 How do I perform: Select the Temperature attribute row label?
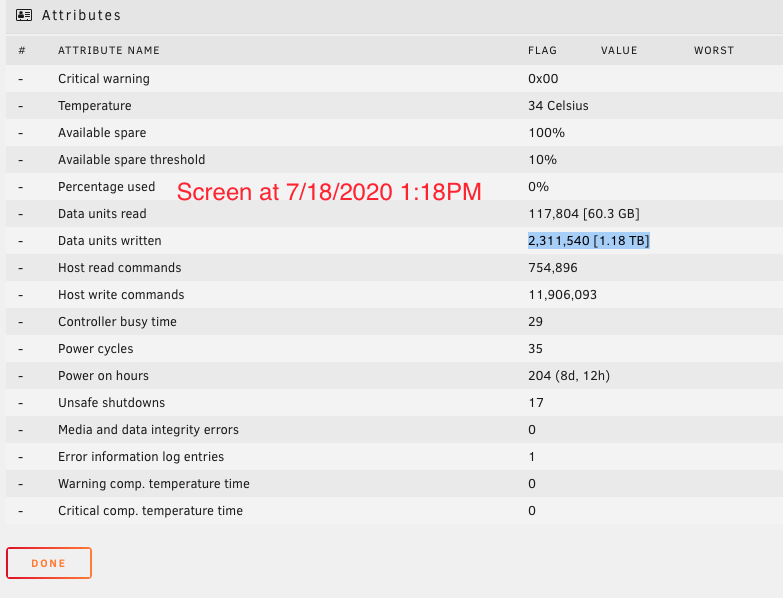[x=95, y=106]
